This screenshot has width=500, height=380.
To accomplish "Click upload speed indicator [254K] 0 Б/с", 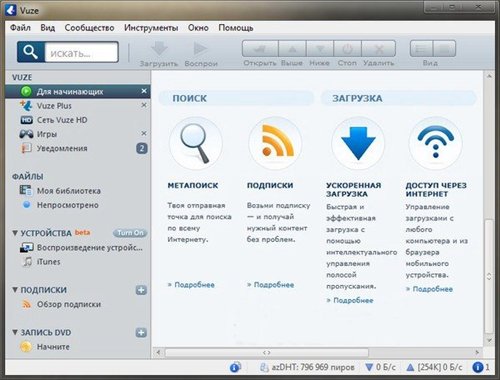I will click(x=435, y=367).
